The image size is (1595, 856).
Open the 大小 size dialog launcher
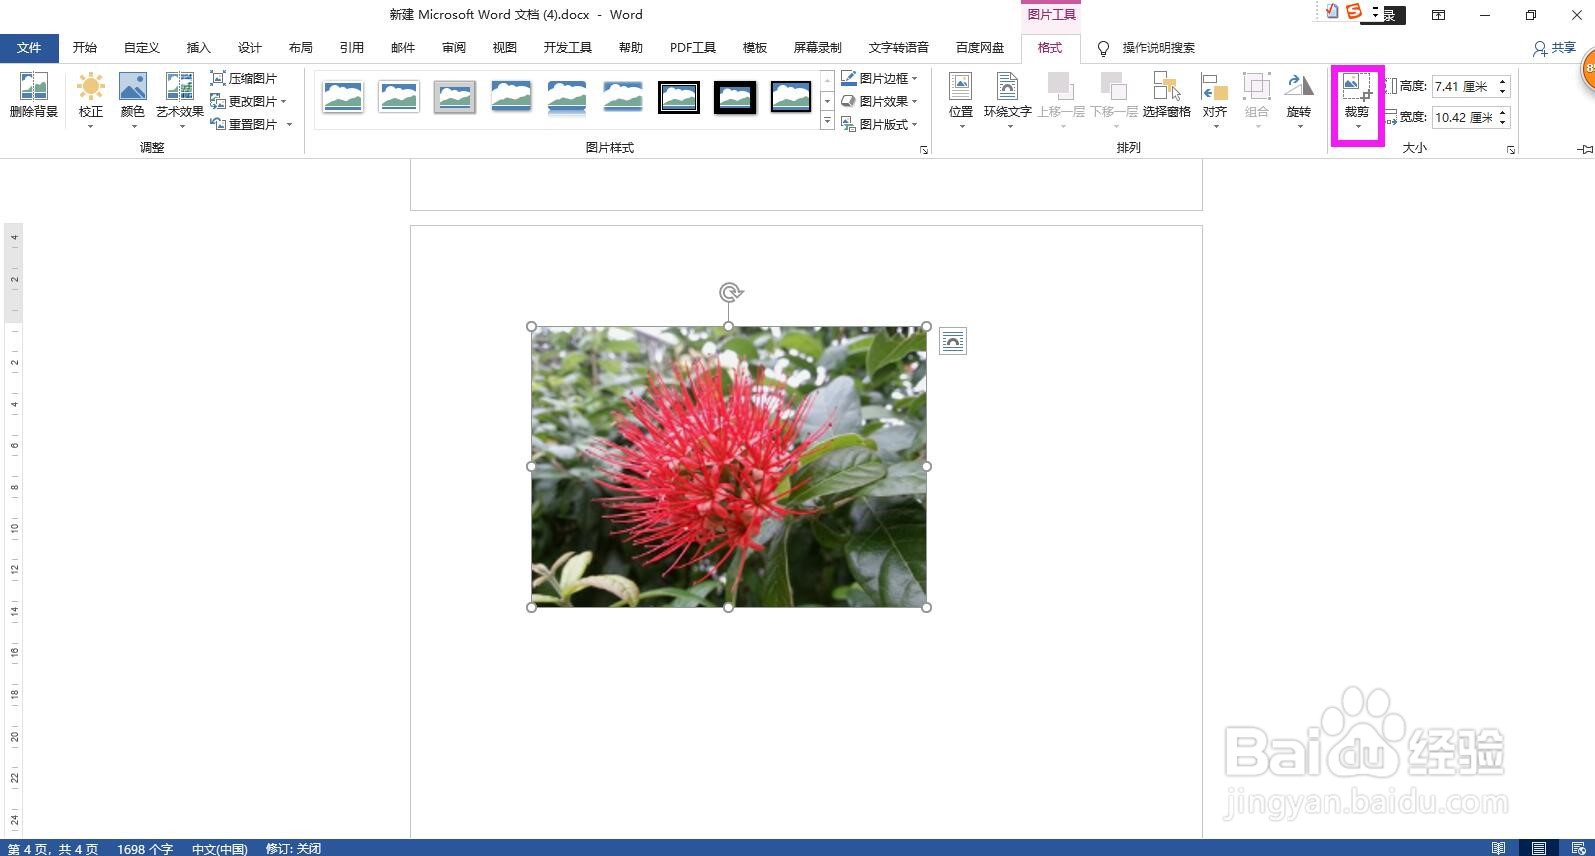click(1510, 150)
